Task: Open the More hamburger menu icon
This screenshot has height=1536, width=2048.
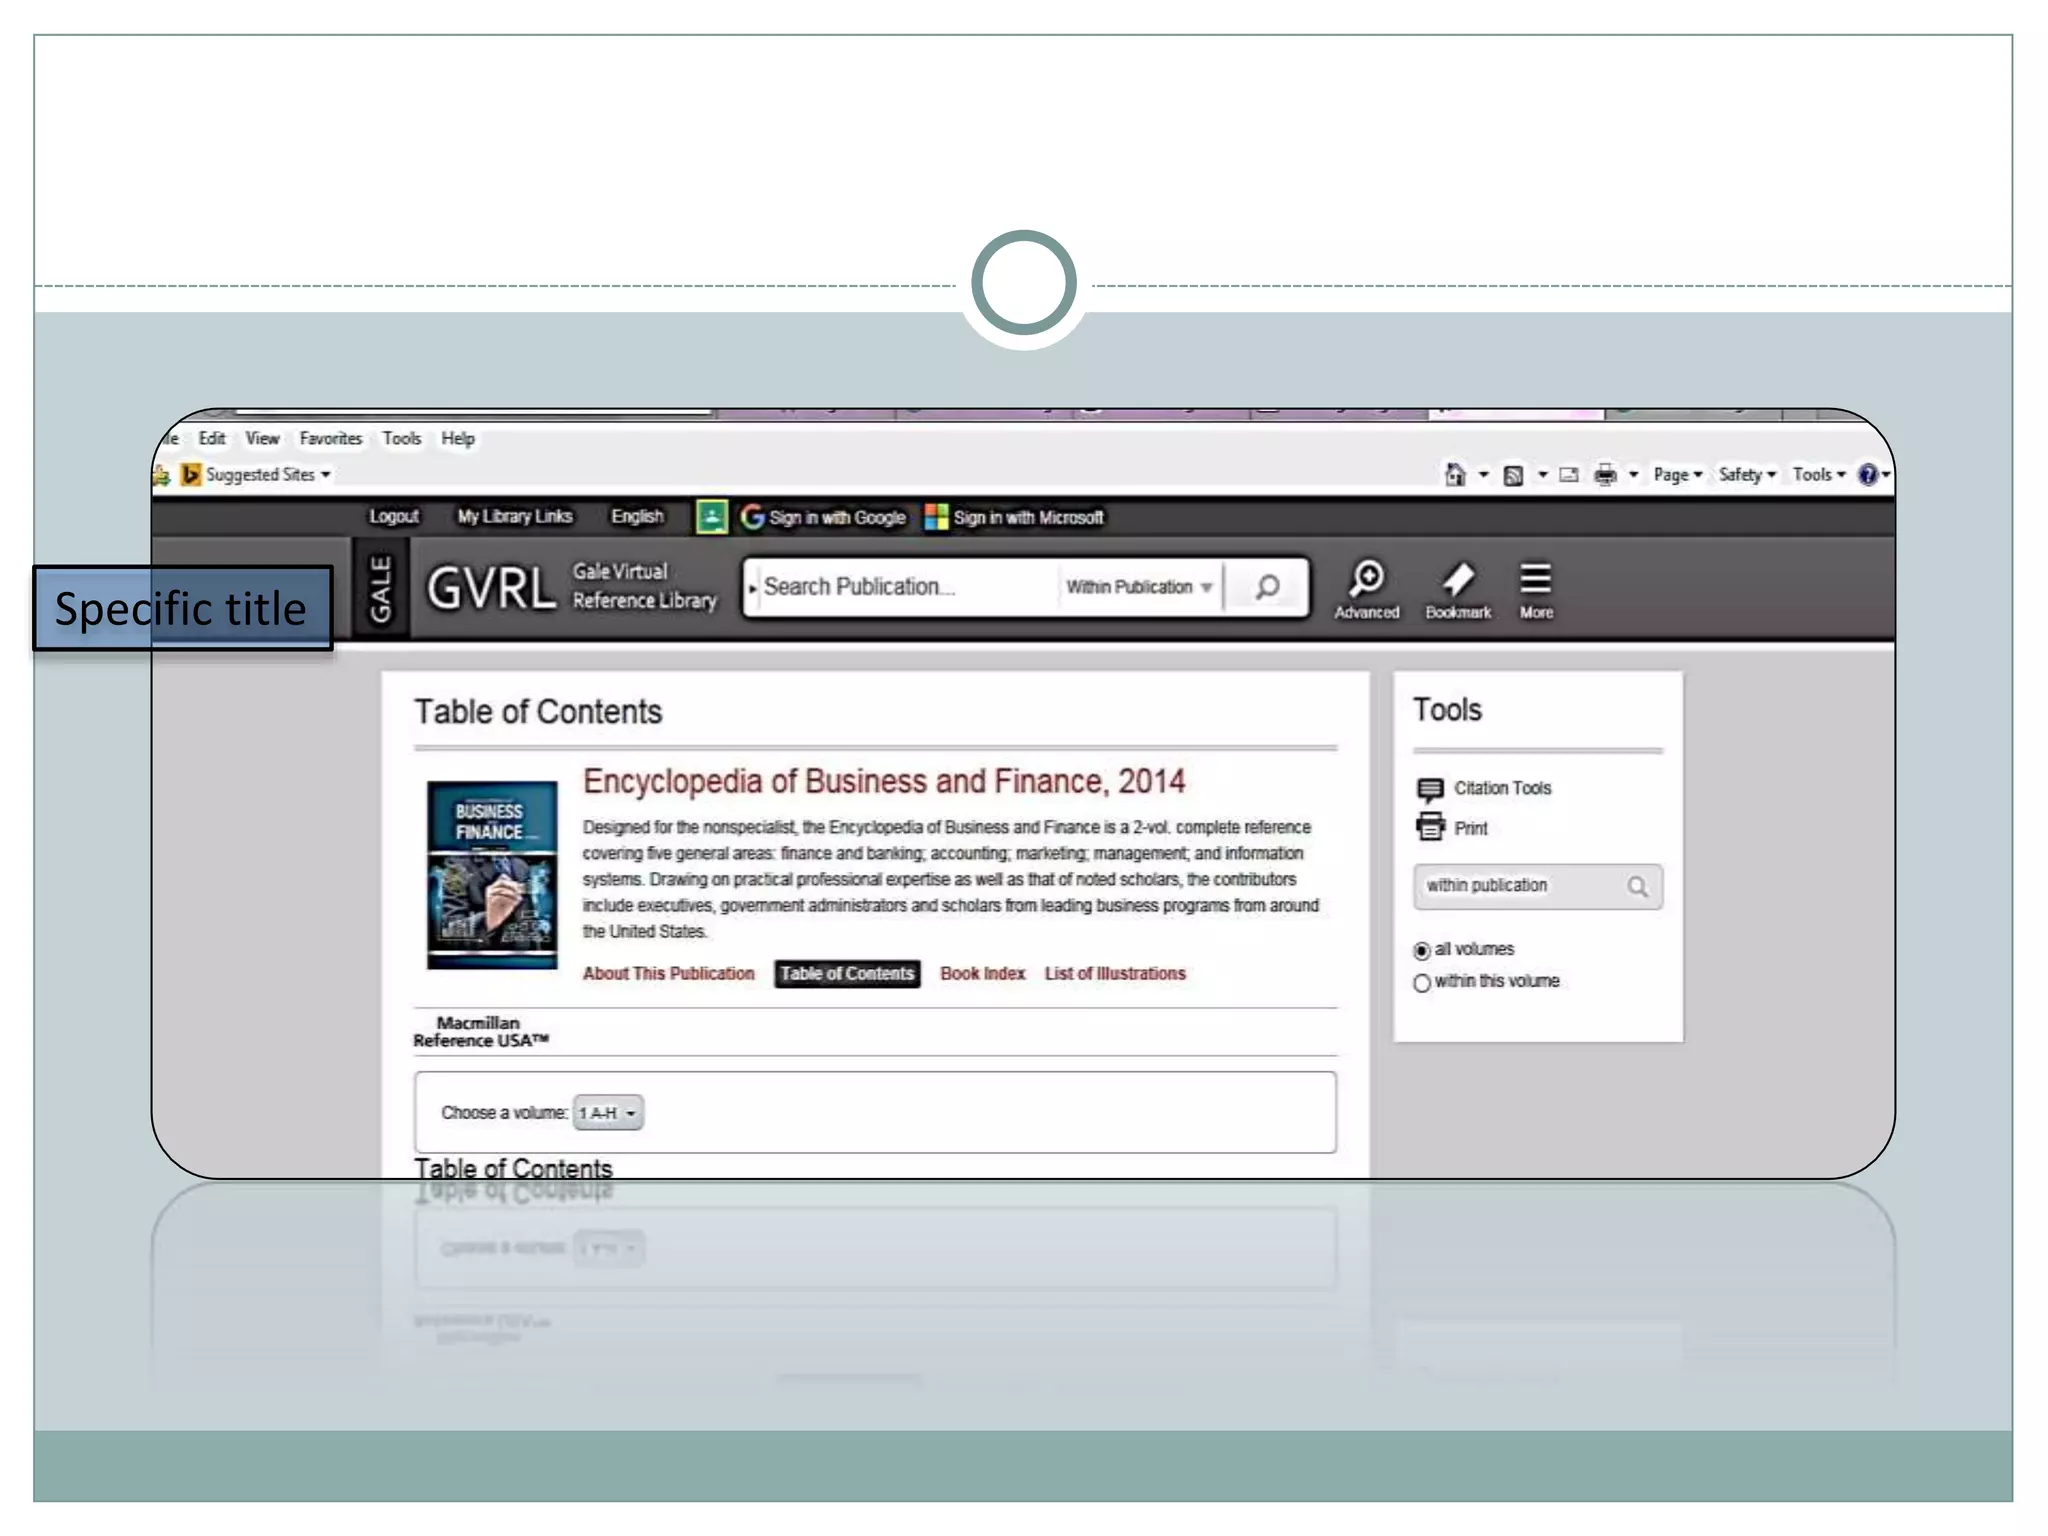Action: tap(1535, 579)
